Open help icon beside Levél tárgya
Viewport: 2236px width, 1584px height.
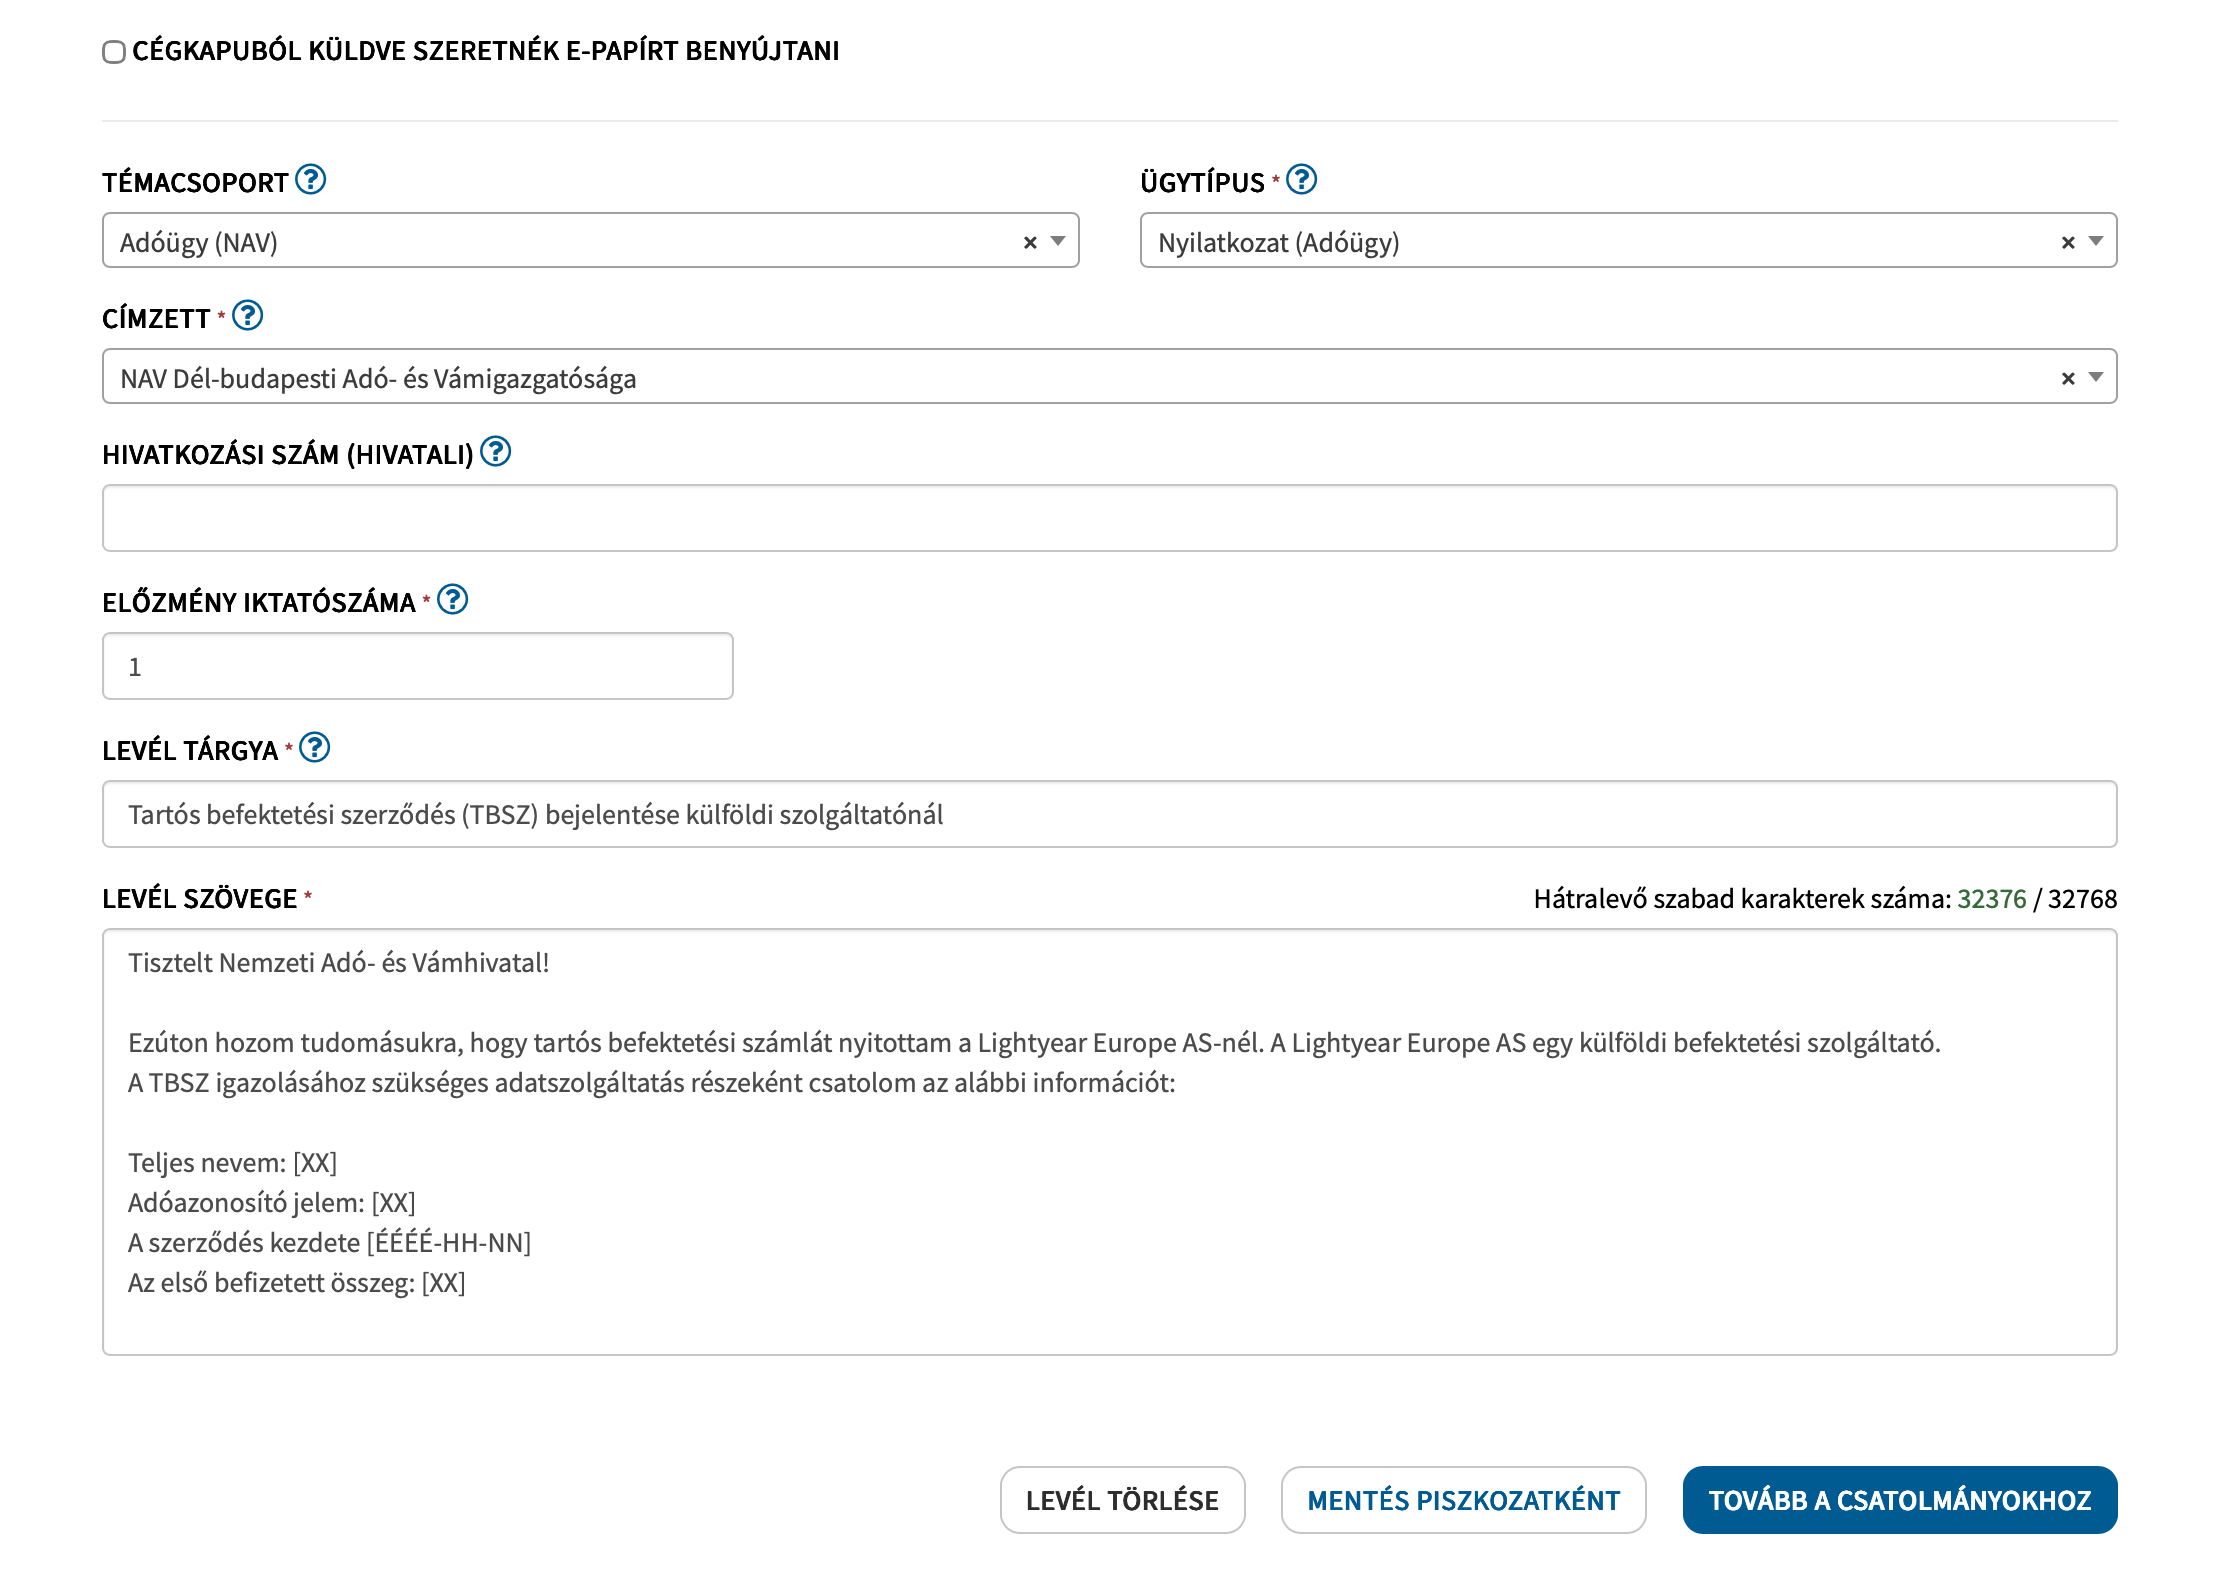point(314,748)
